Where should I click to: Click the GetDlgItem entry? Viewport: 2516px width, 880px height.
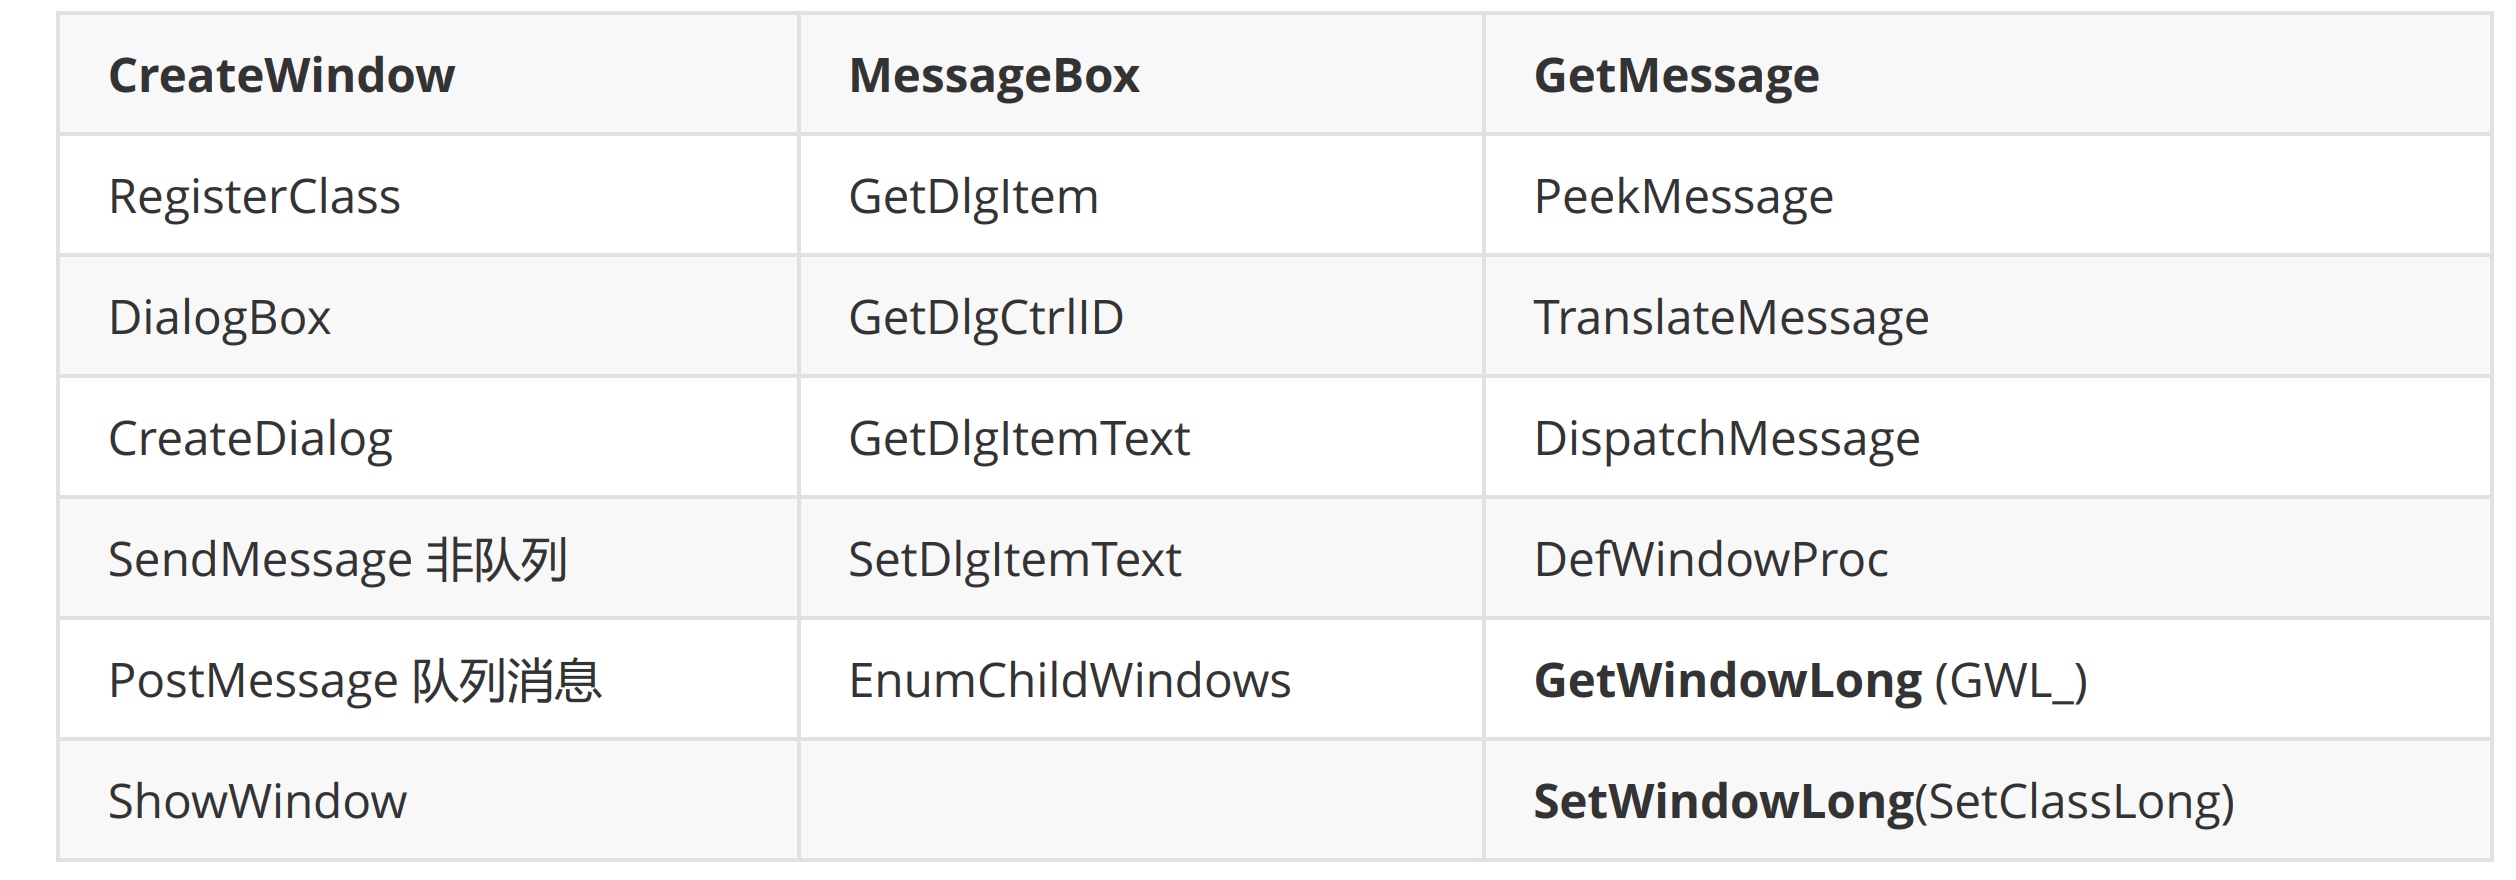point(973,197)
